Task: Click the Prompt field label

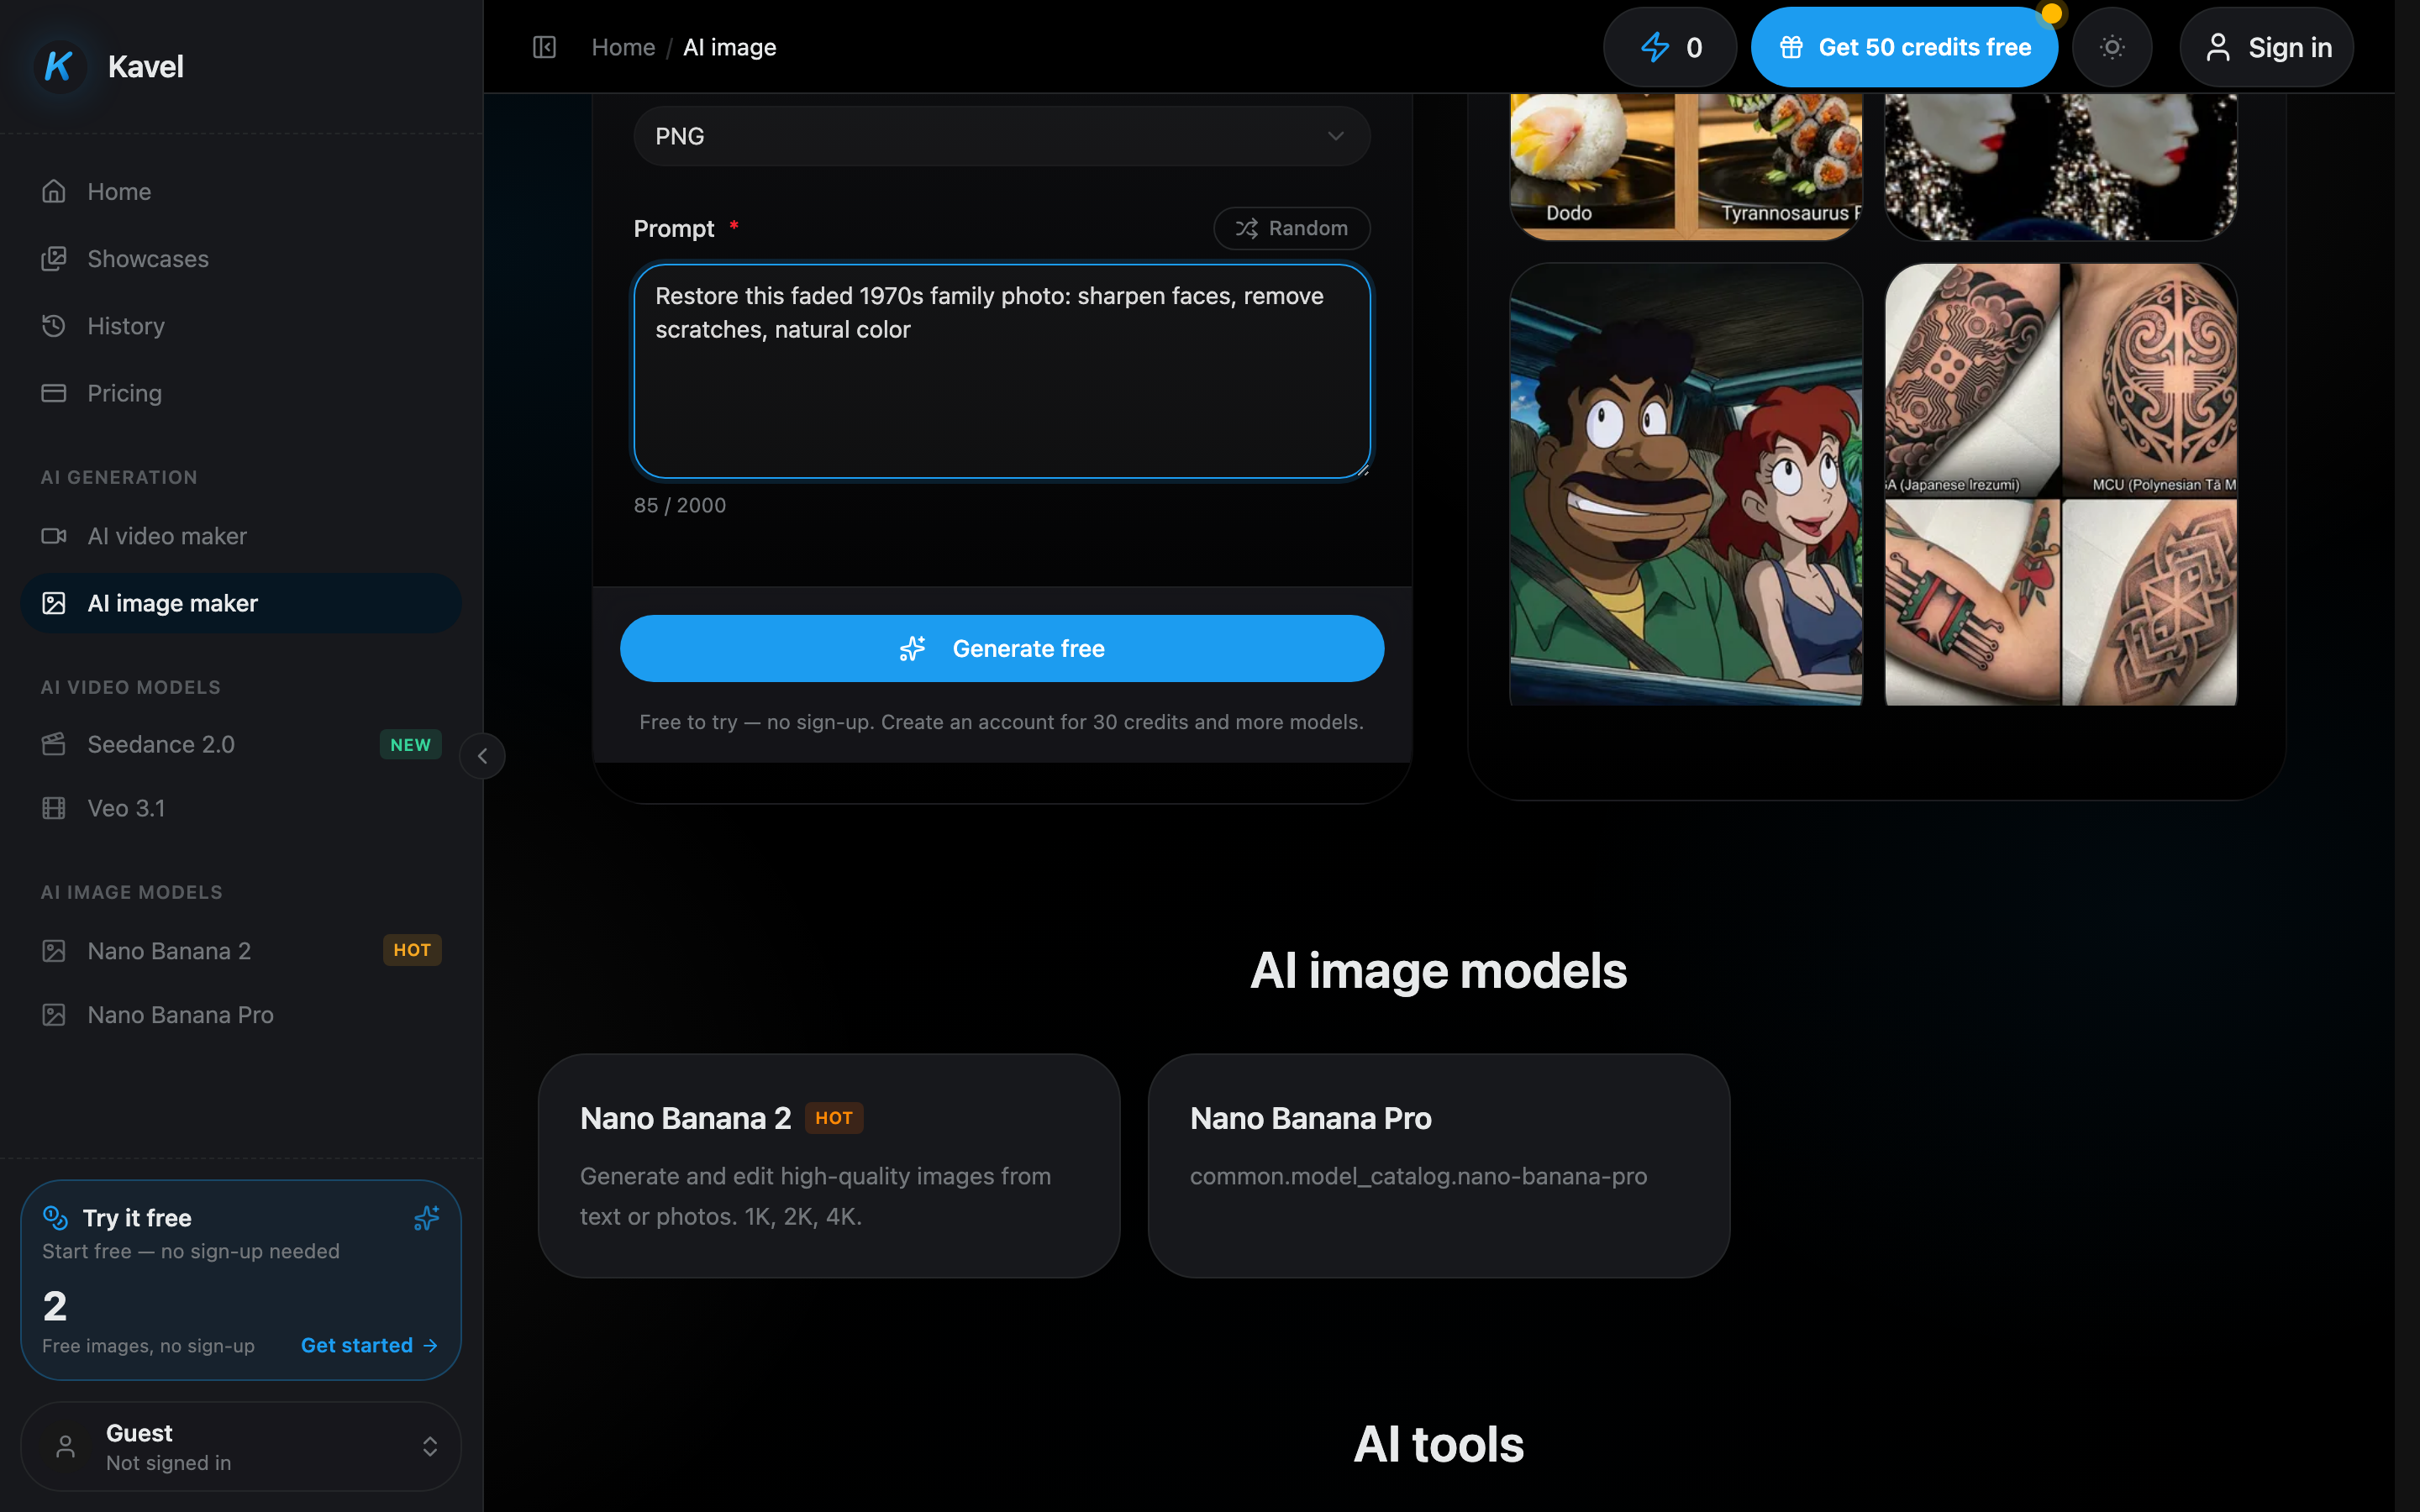Action: (x=674, y=229)
